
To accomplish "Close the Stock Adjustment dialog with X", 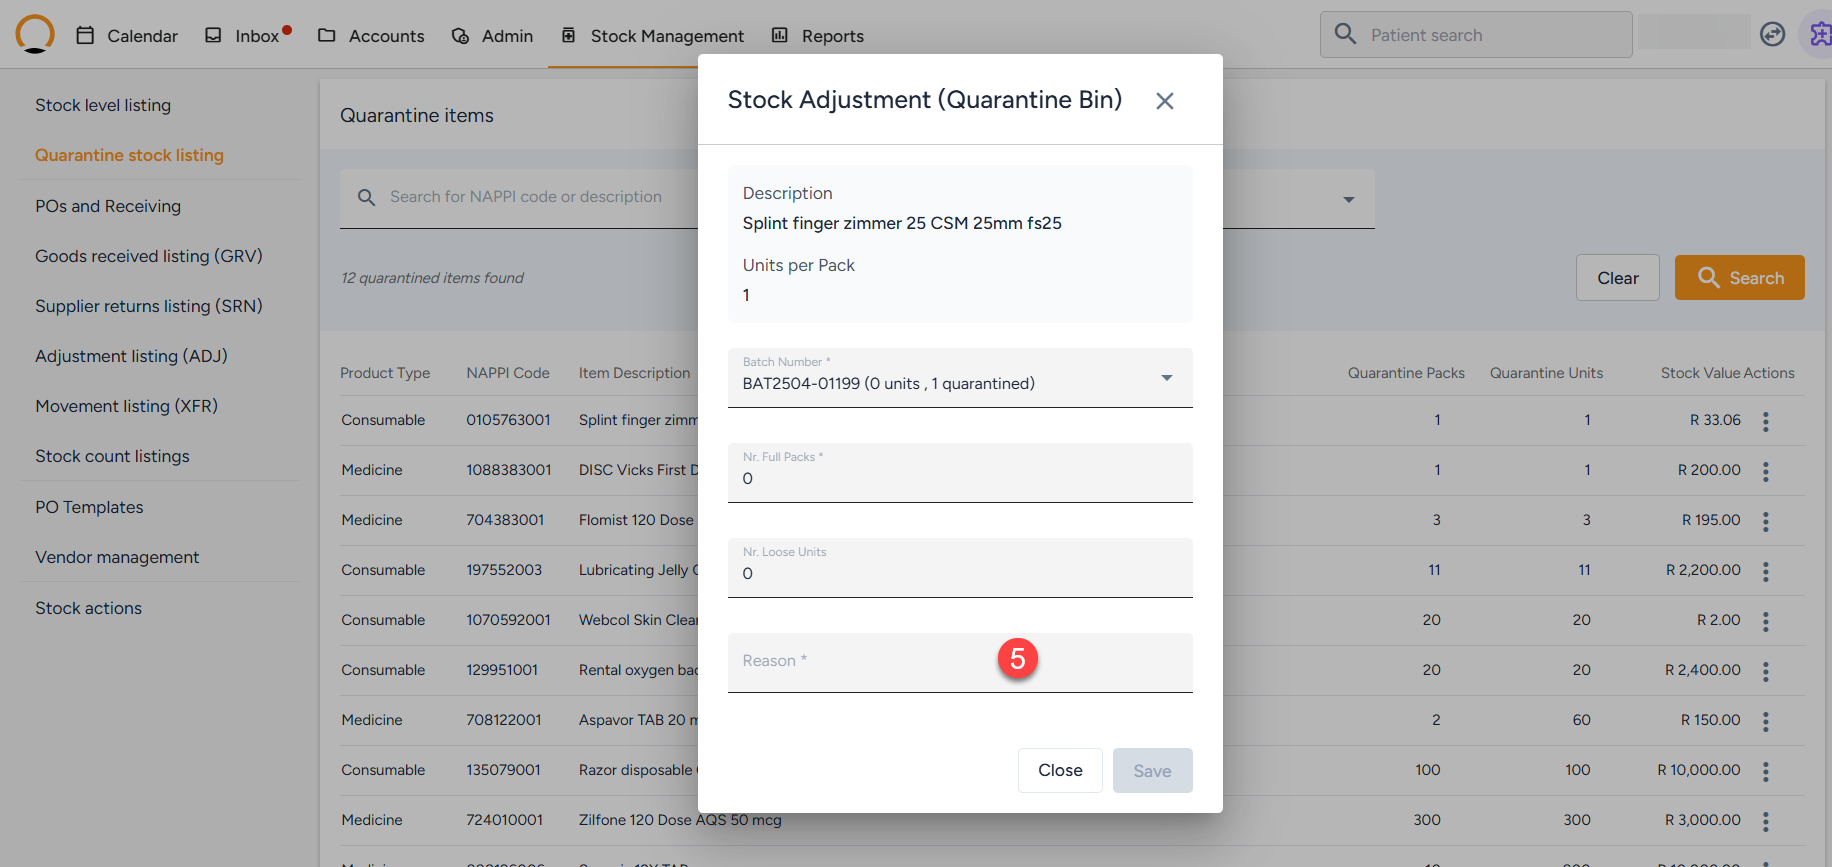I will coord(1164,101).
